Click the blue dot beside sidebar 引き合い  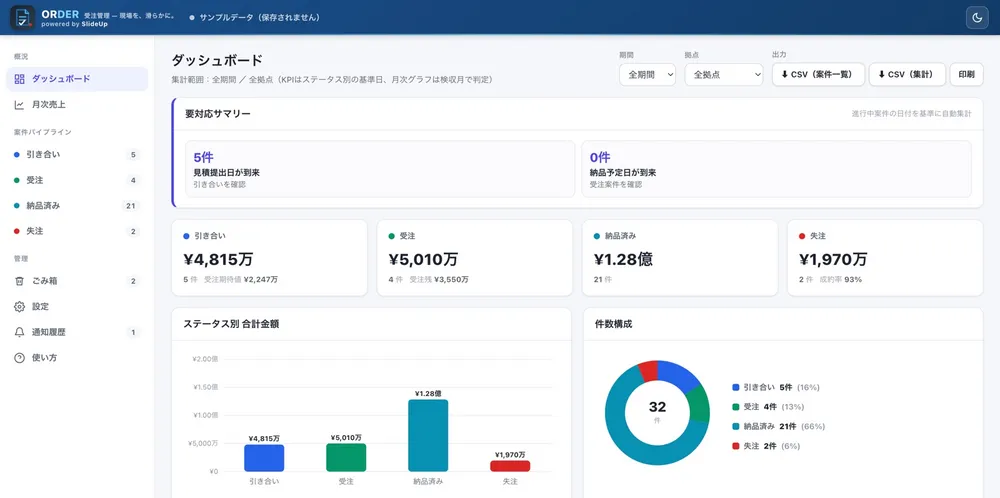17,155
